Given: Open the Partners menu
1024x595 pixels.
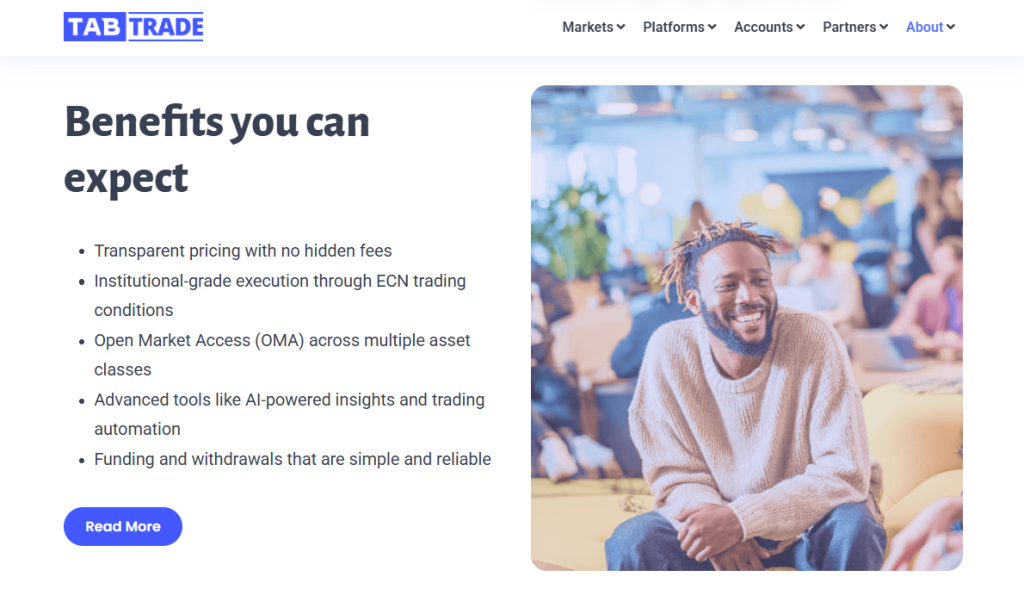Looking at the screenshot, I should click(x=849, y=27).
